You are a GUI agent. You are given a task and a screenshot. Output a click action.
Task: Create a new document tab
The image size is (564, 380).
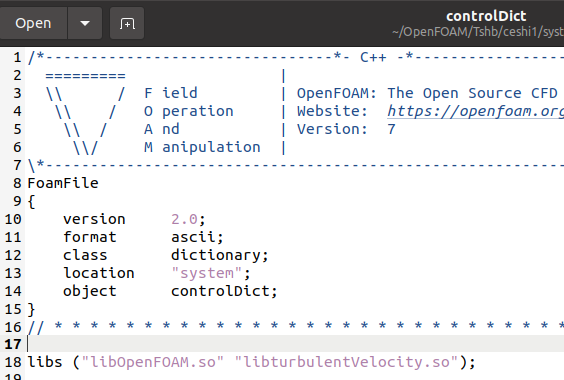click(x=127, y=23)
